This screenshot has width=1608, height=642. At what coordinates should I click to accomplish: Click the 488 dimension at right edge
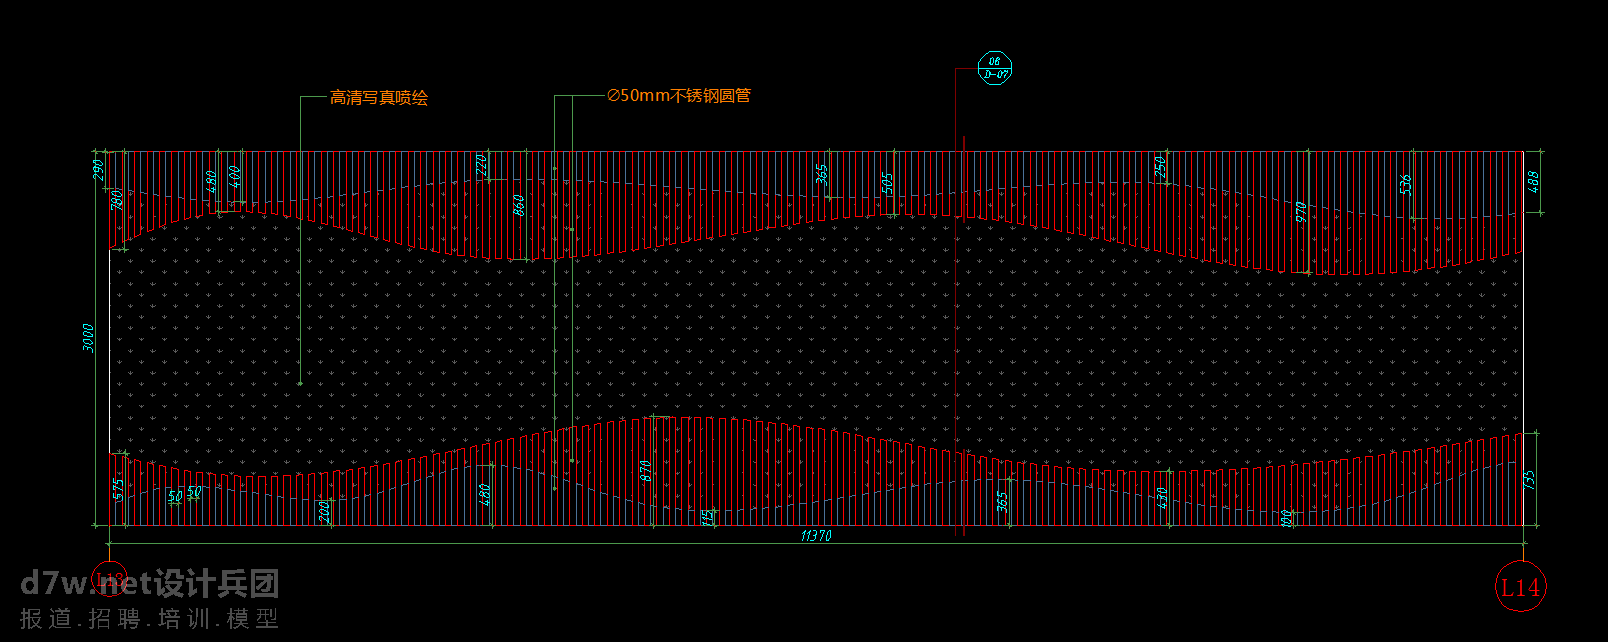(x=1533, y=181)
